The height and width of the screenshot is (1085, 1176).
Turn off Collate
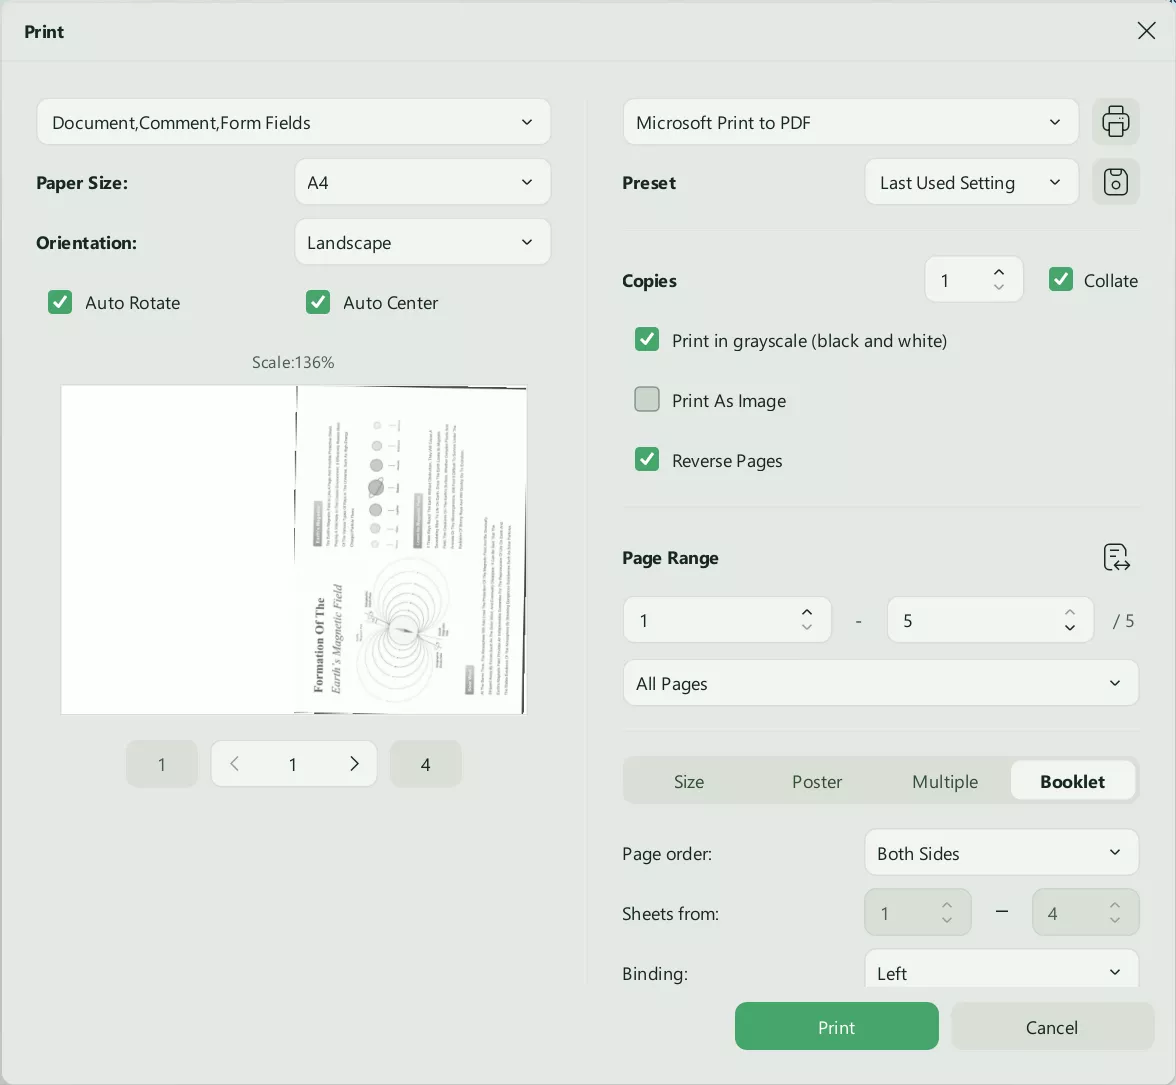(x=1060, y=280)
